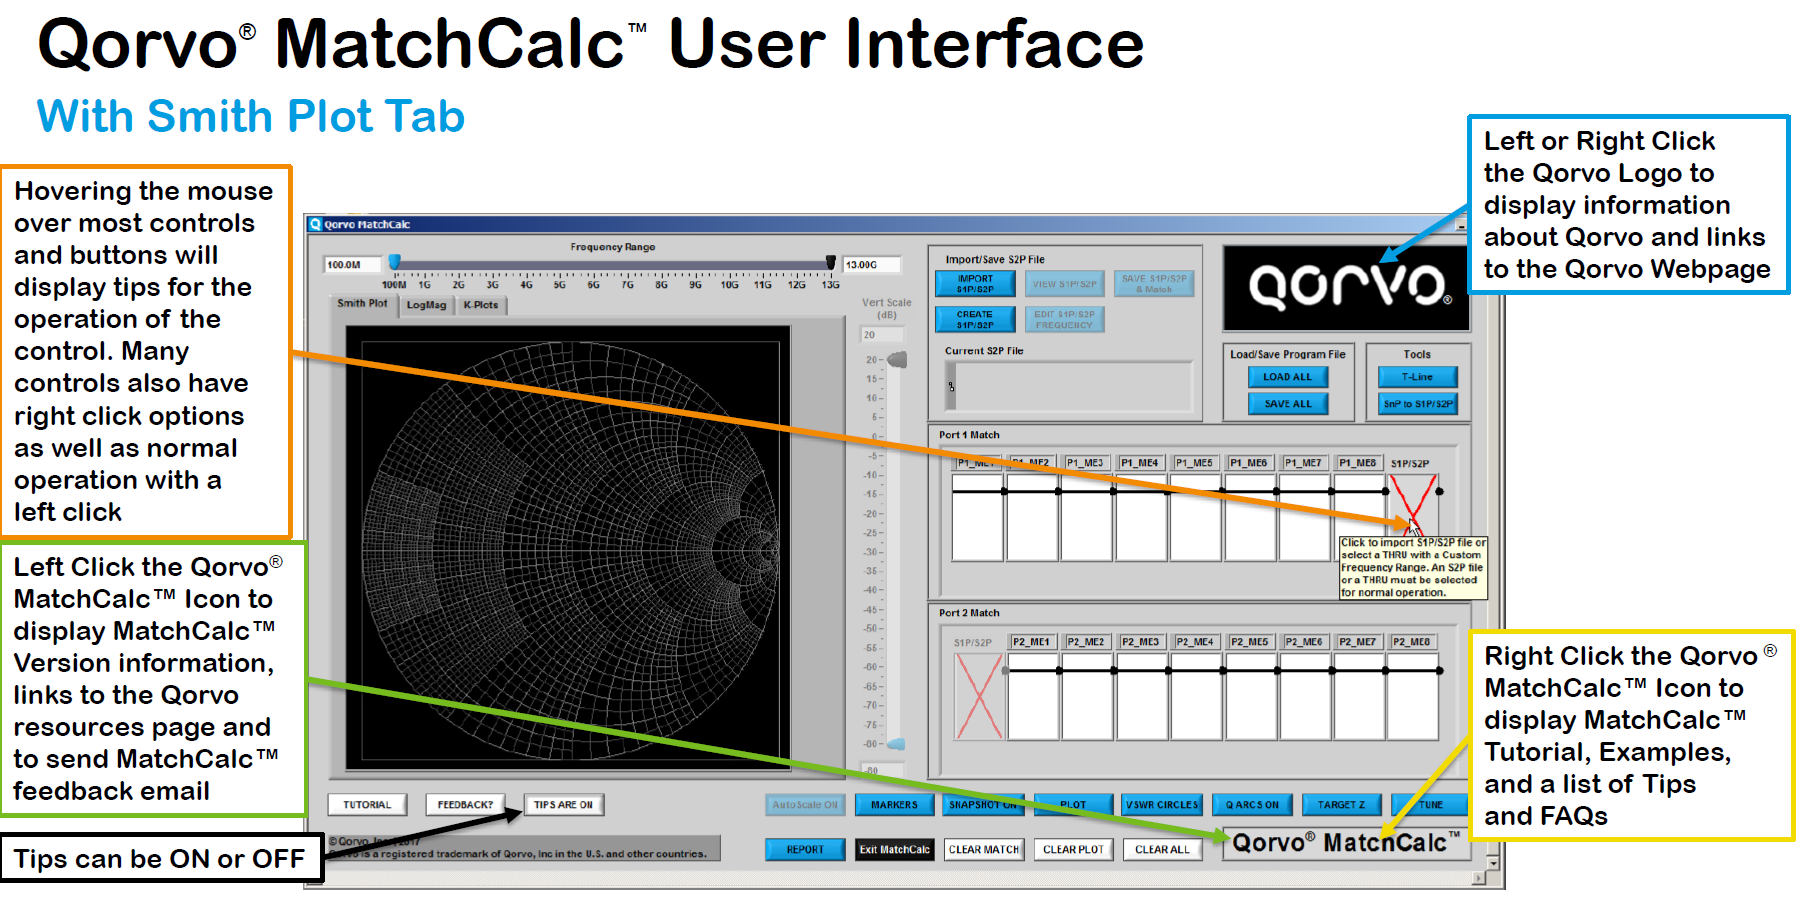The image size is (1796, 906).
Task: Click the Port 2 S1P/S2P red X block
Action: [979, 696]
